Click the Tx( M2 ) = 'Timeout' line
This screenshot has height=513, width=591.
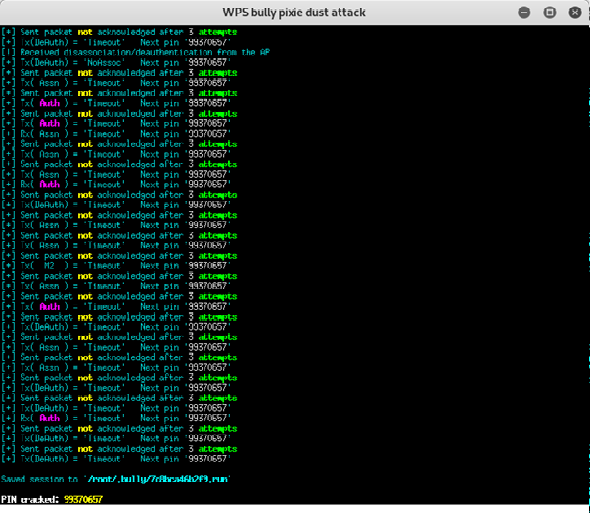pyautogui.click(x=116, y=266)
